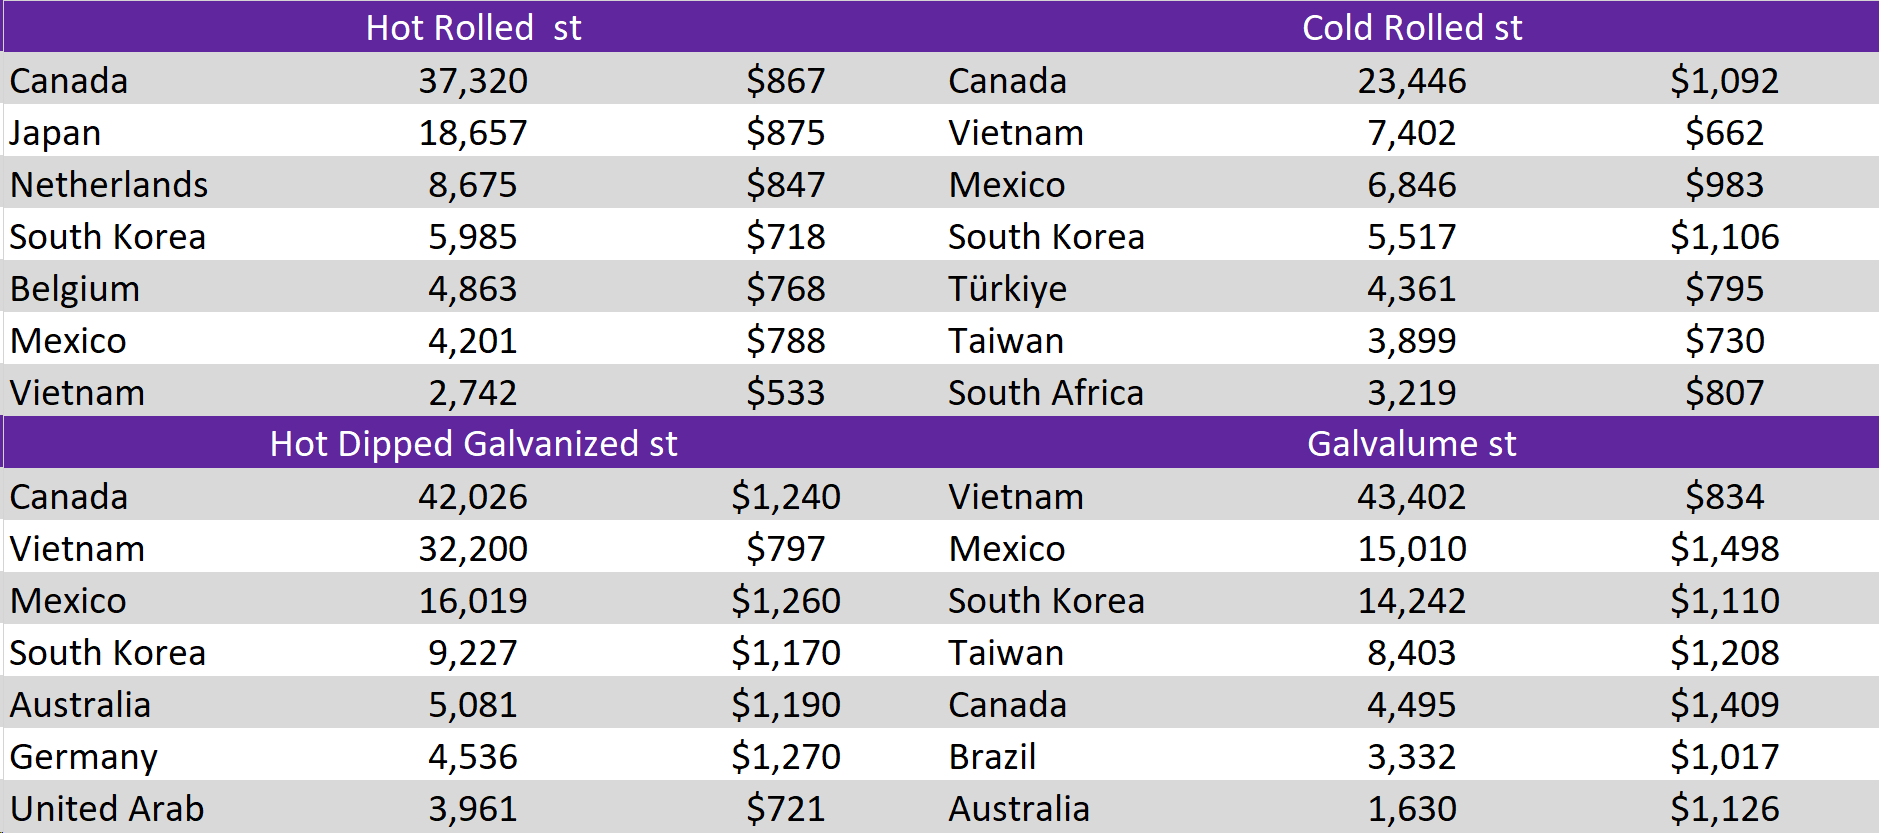
Task: Select the Türkiye country cell
Action: click(x=1007, y=289)
